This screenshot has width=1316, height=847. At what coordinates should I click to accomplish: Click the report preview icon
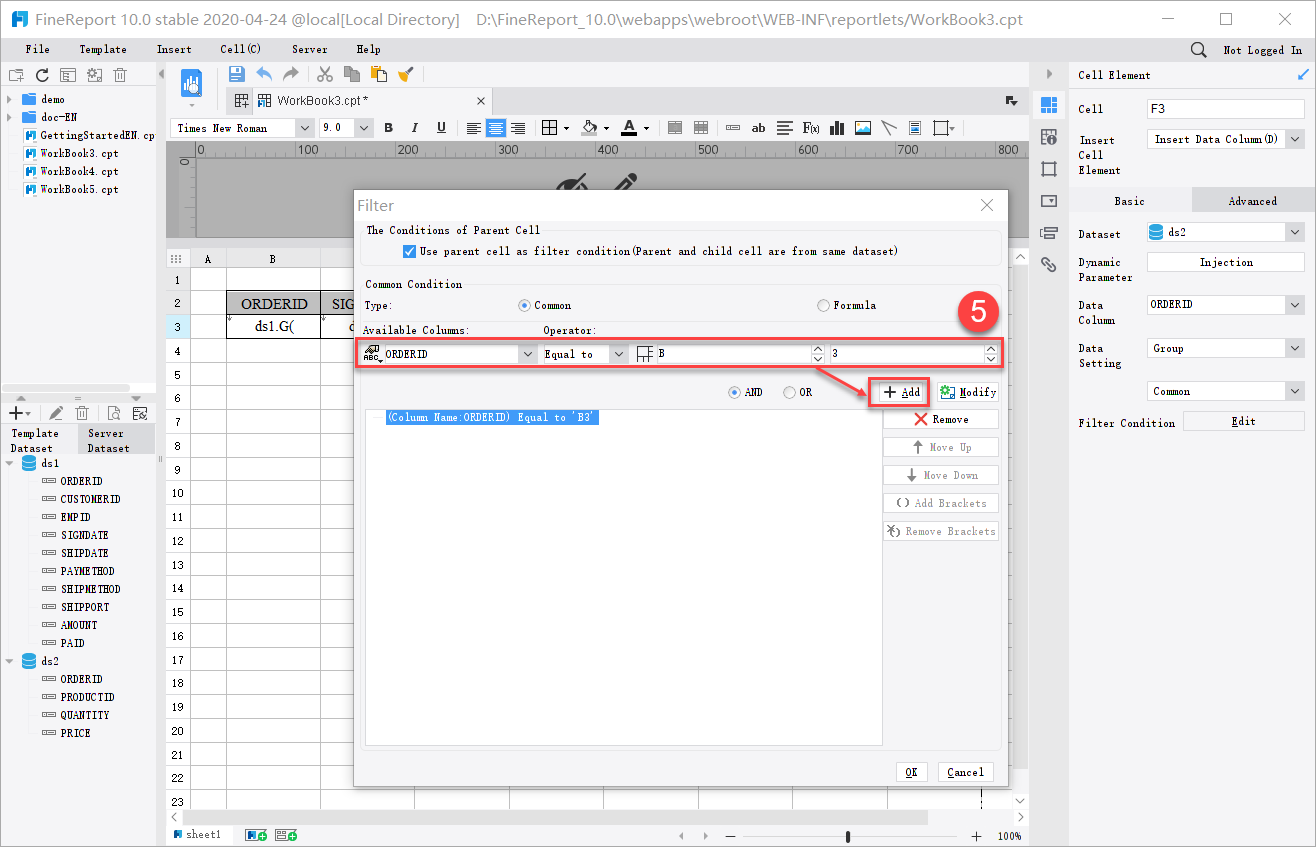(x=191, y=84)
